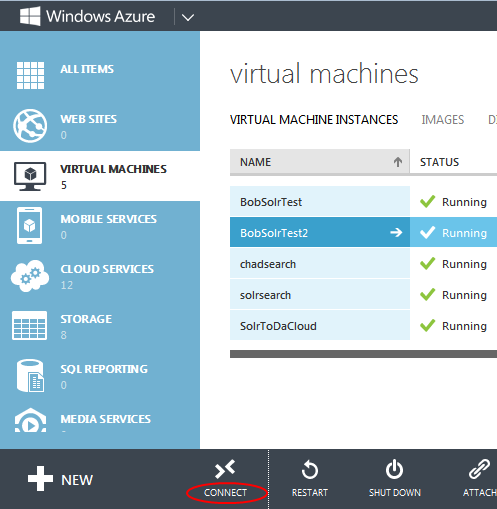Open BobSolrTest2 details via arrow icon
This screenshot has width=497, height=509.
pos(396,232)
